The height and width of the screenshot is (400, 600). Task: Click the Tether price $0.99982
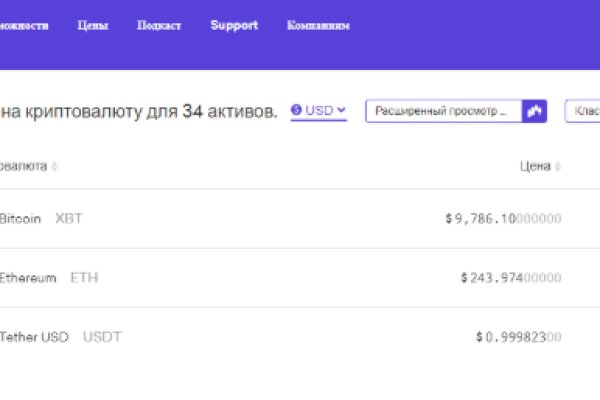(518, 337)
